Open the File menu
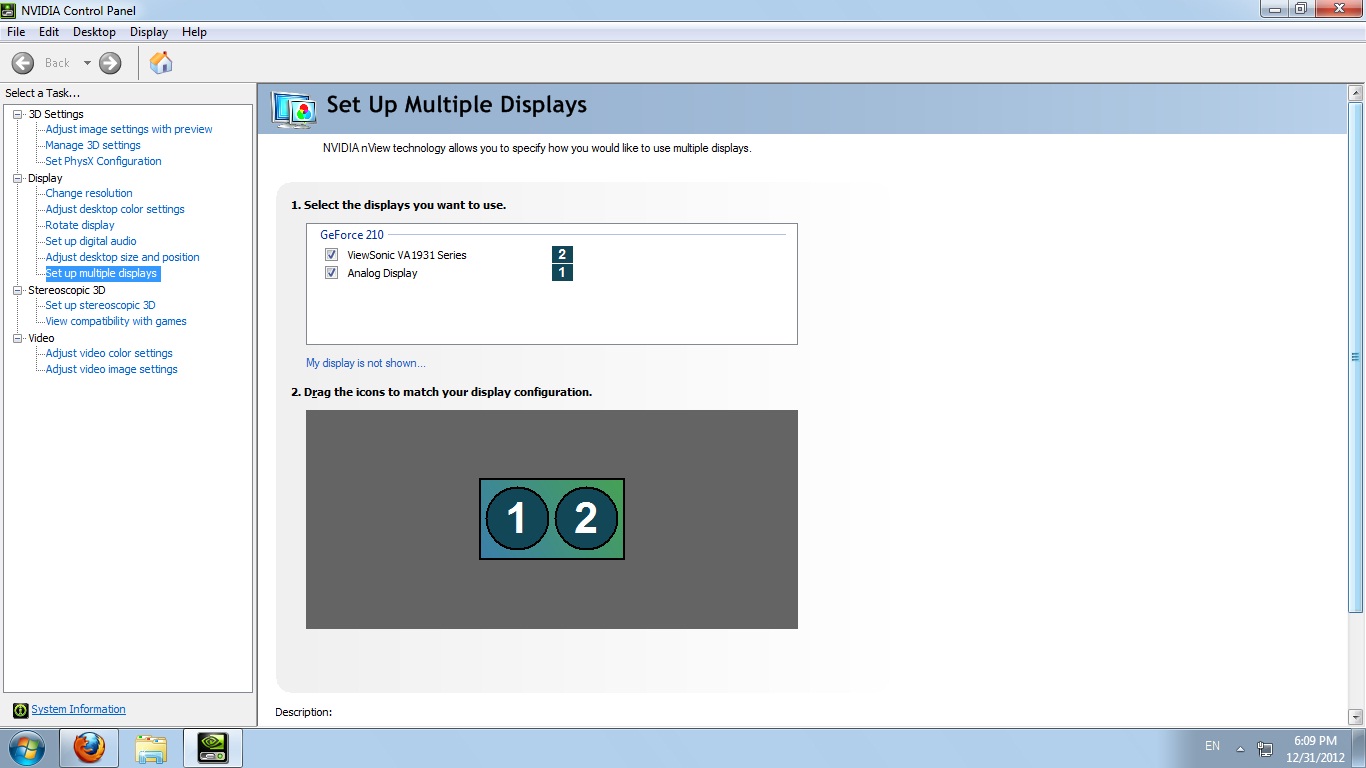The image size is (1366, 768). click(15, 32)
